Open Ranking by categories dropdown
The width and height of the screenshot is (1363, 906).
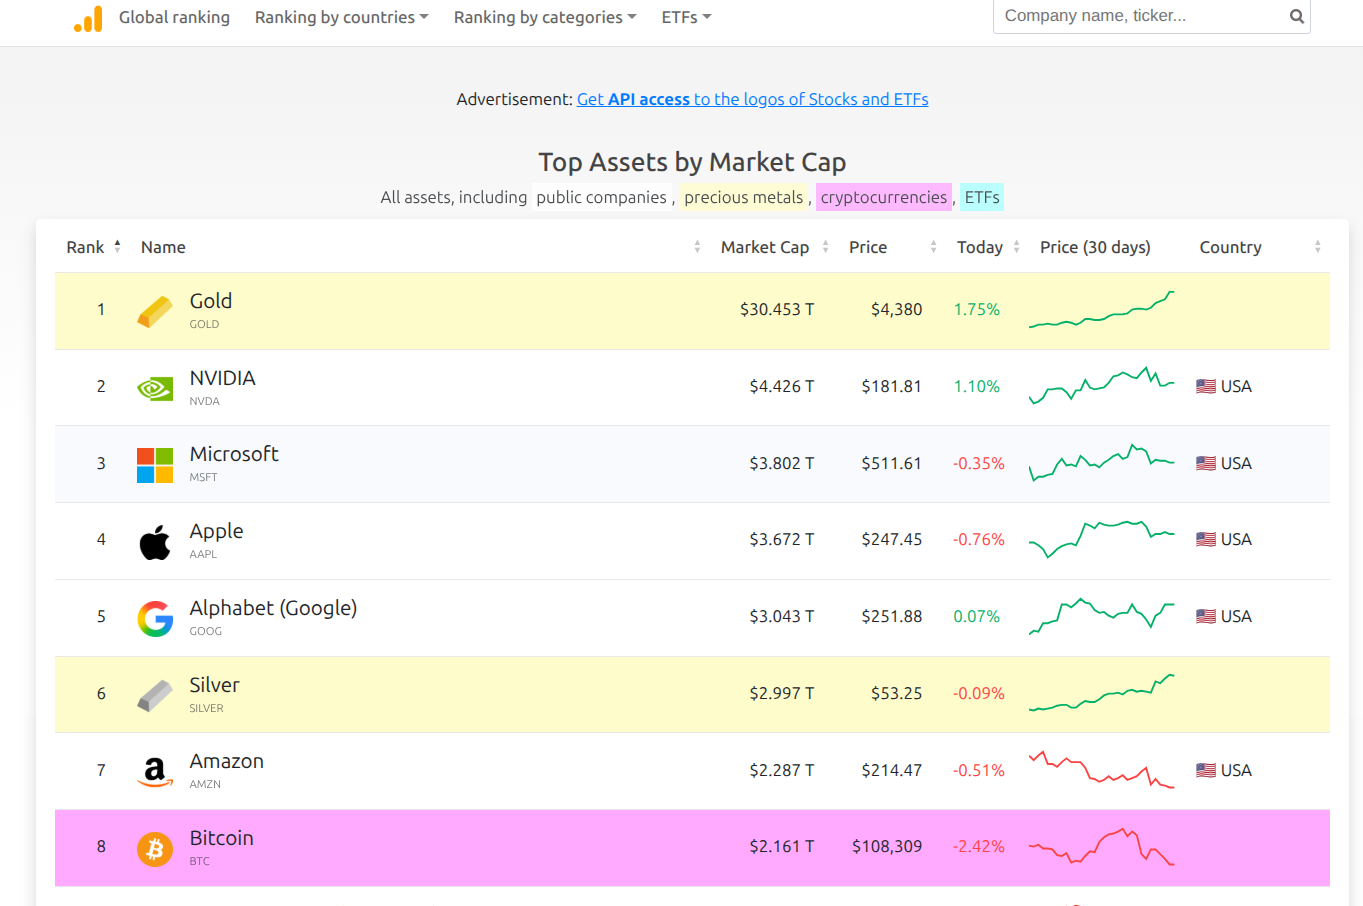click(545, 17)
